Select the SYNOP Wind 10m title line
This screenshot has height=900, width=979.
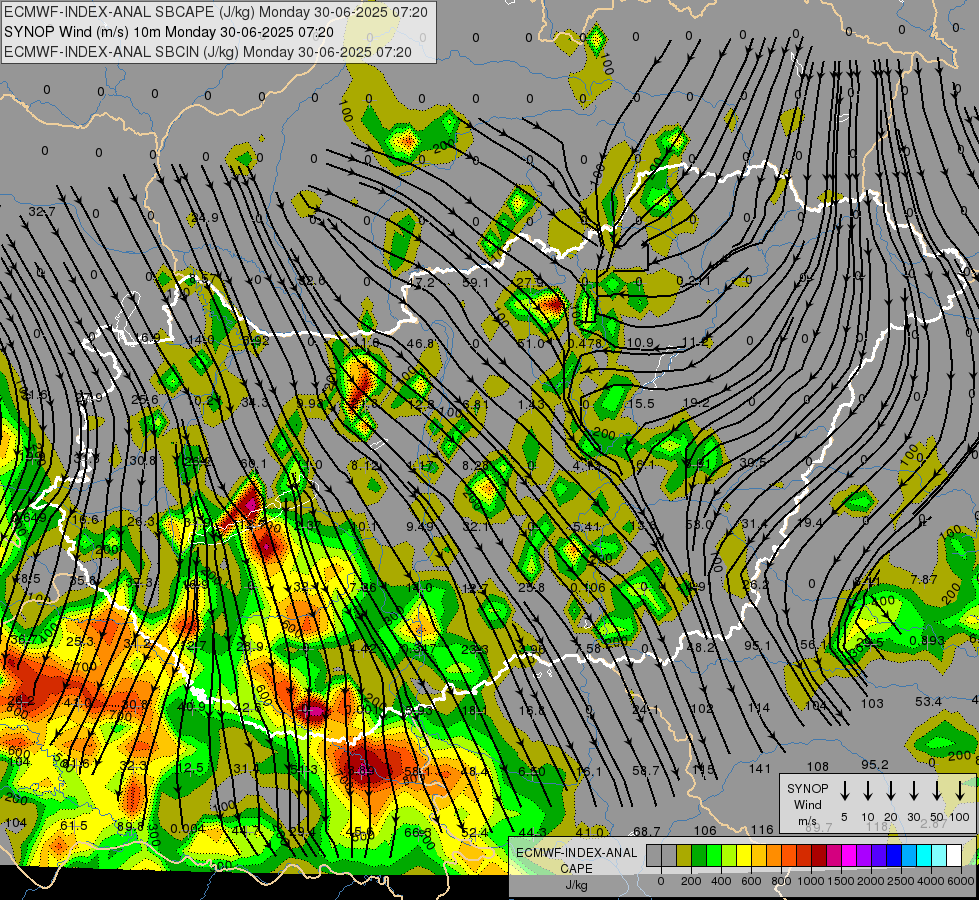(x=169, y=32)
